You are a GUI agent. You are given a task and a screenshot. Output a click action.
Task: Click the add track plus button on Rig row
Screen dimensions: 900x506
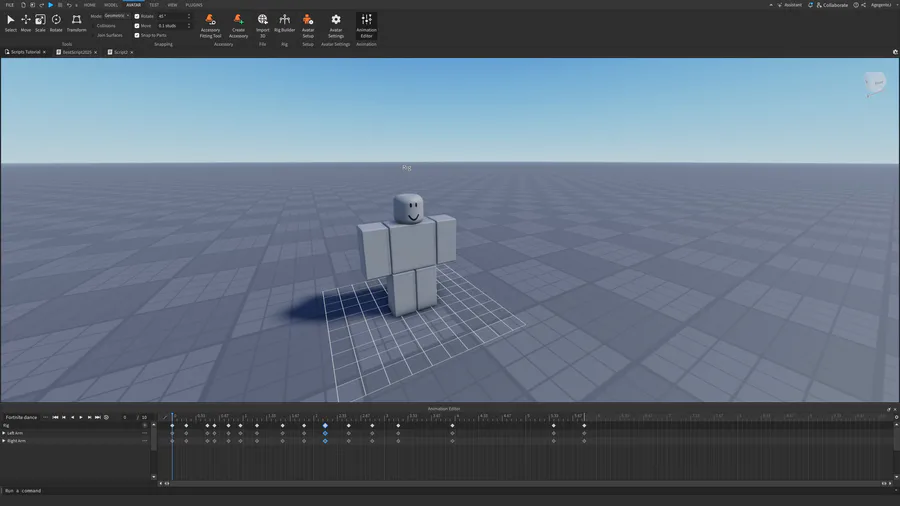click(145, 425)
